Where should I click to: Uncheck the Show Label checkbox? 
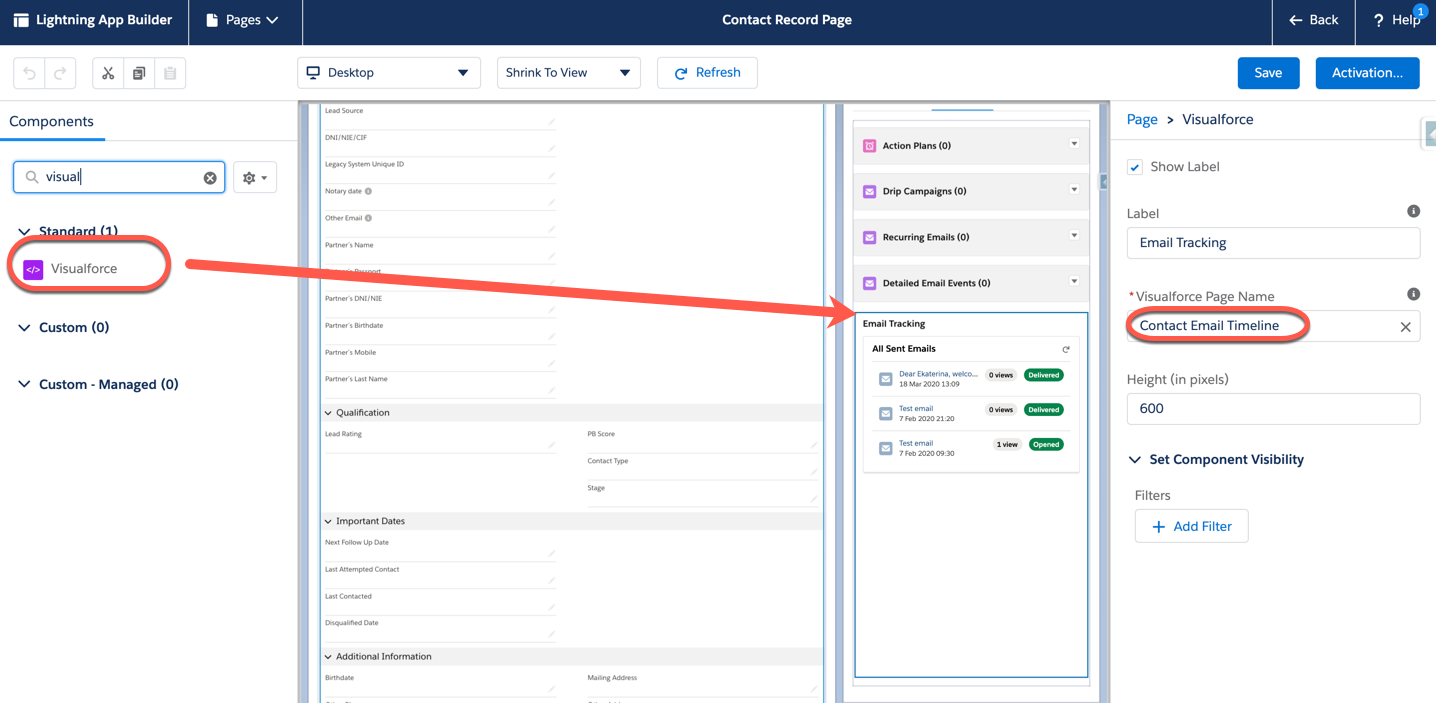[x=1134, y=166]
